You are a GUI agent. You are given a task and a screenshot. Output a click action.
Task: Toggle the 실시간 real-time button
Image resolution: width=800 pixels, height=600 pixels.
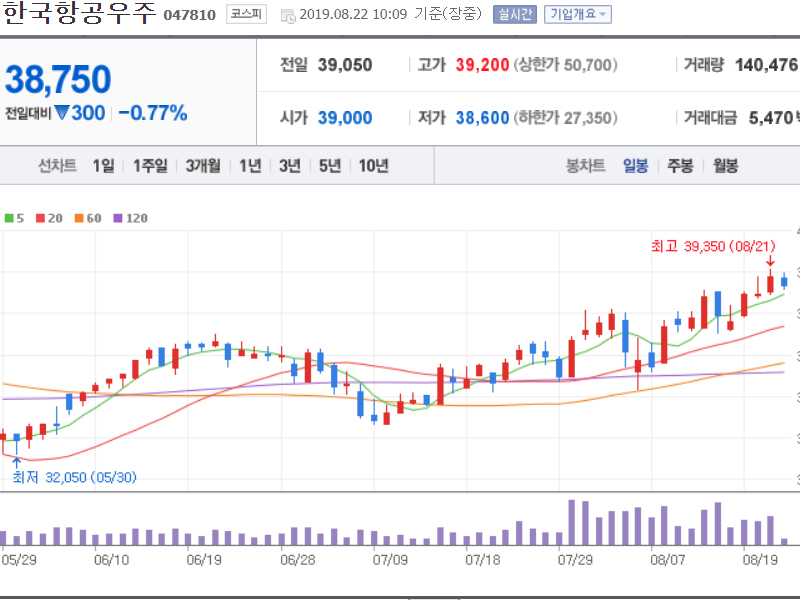point(514,14)
